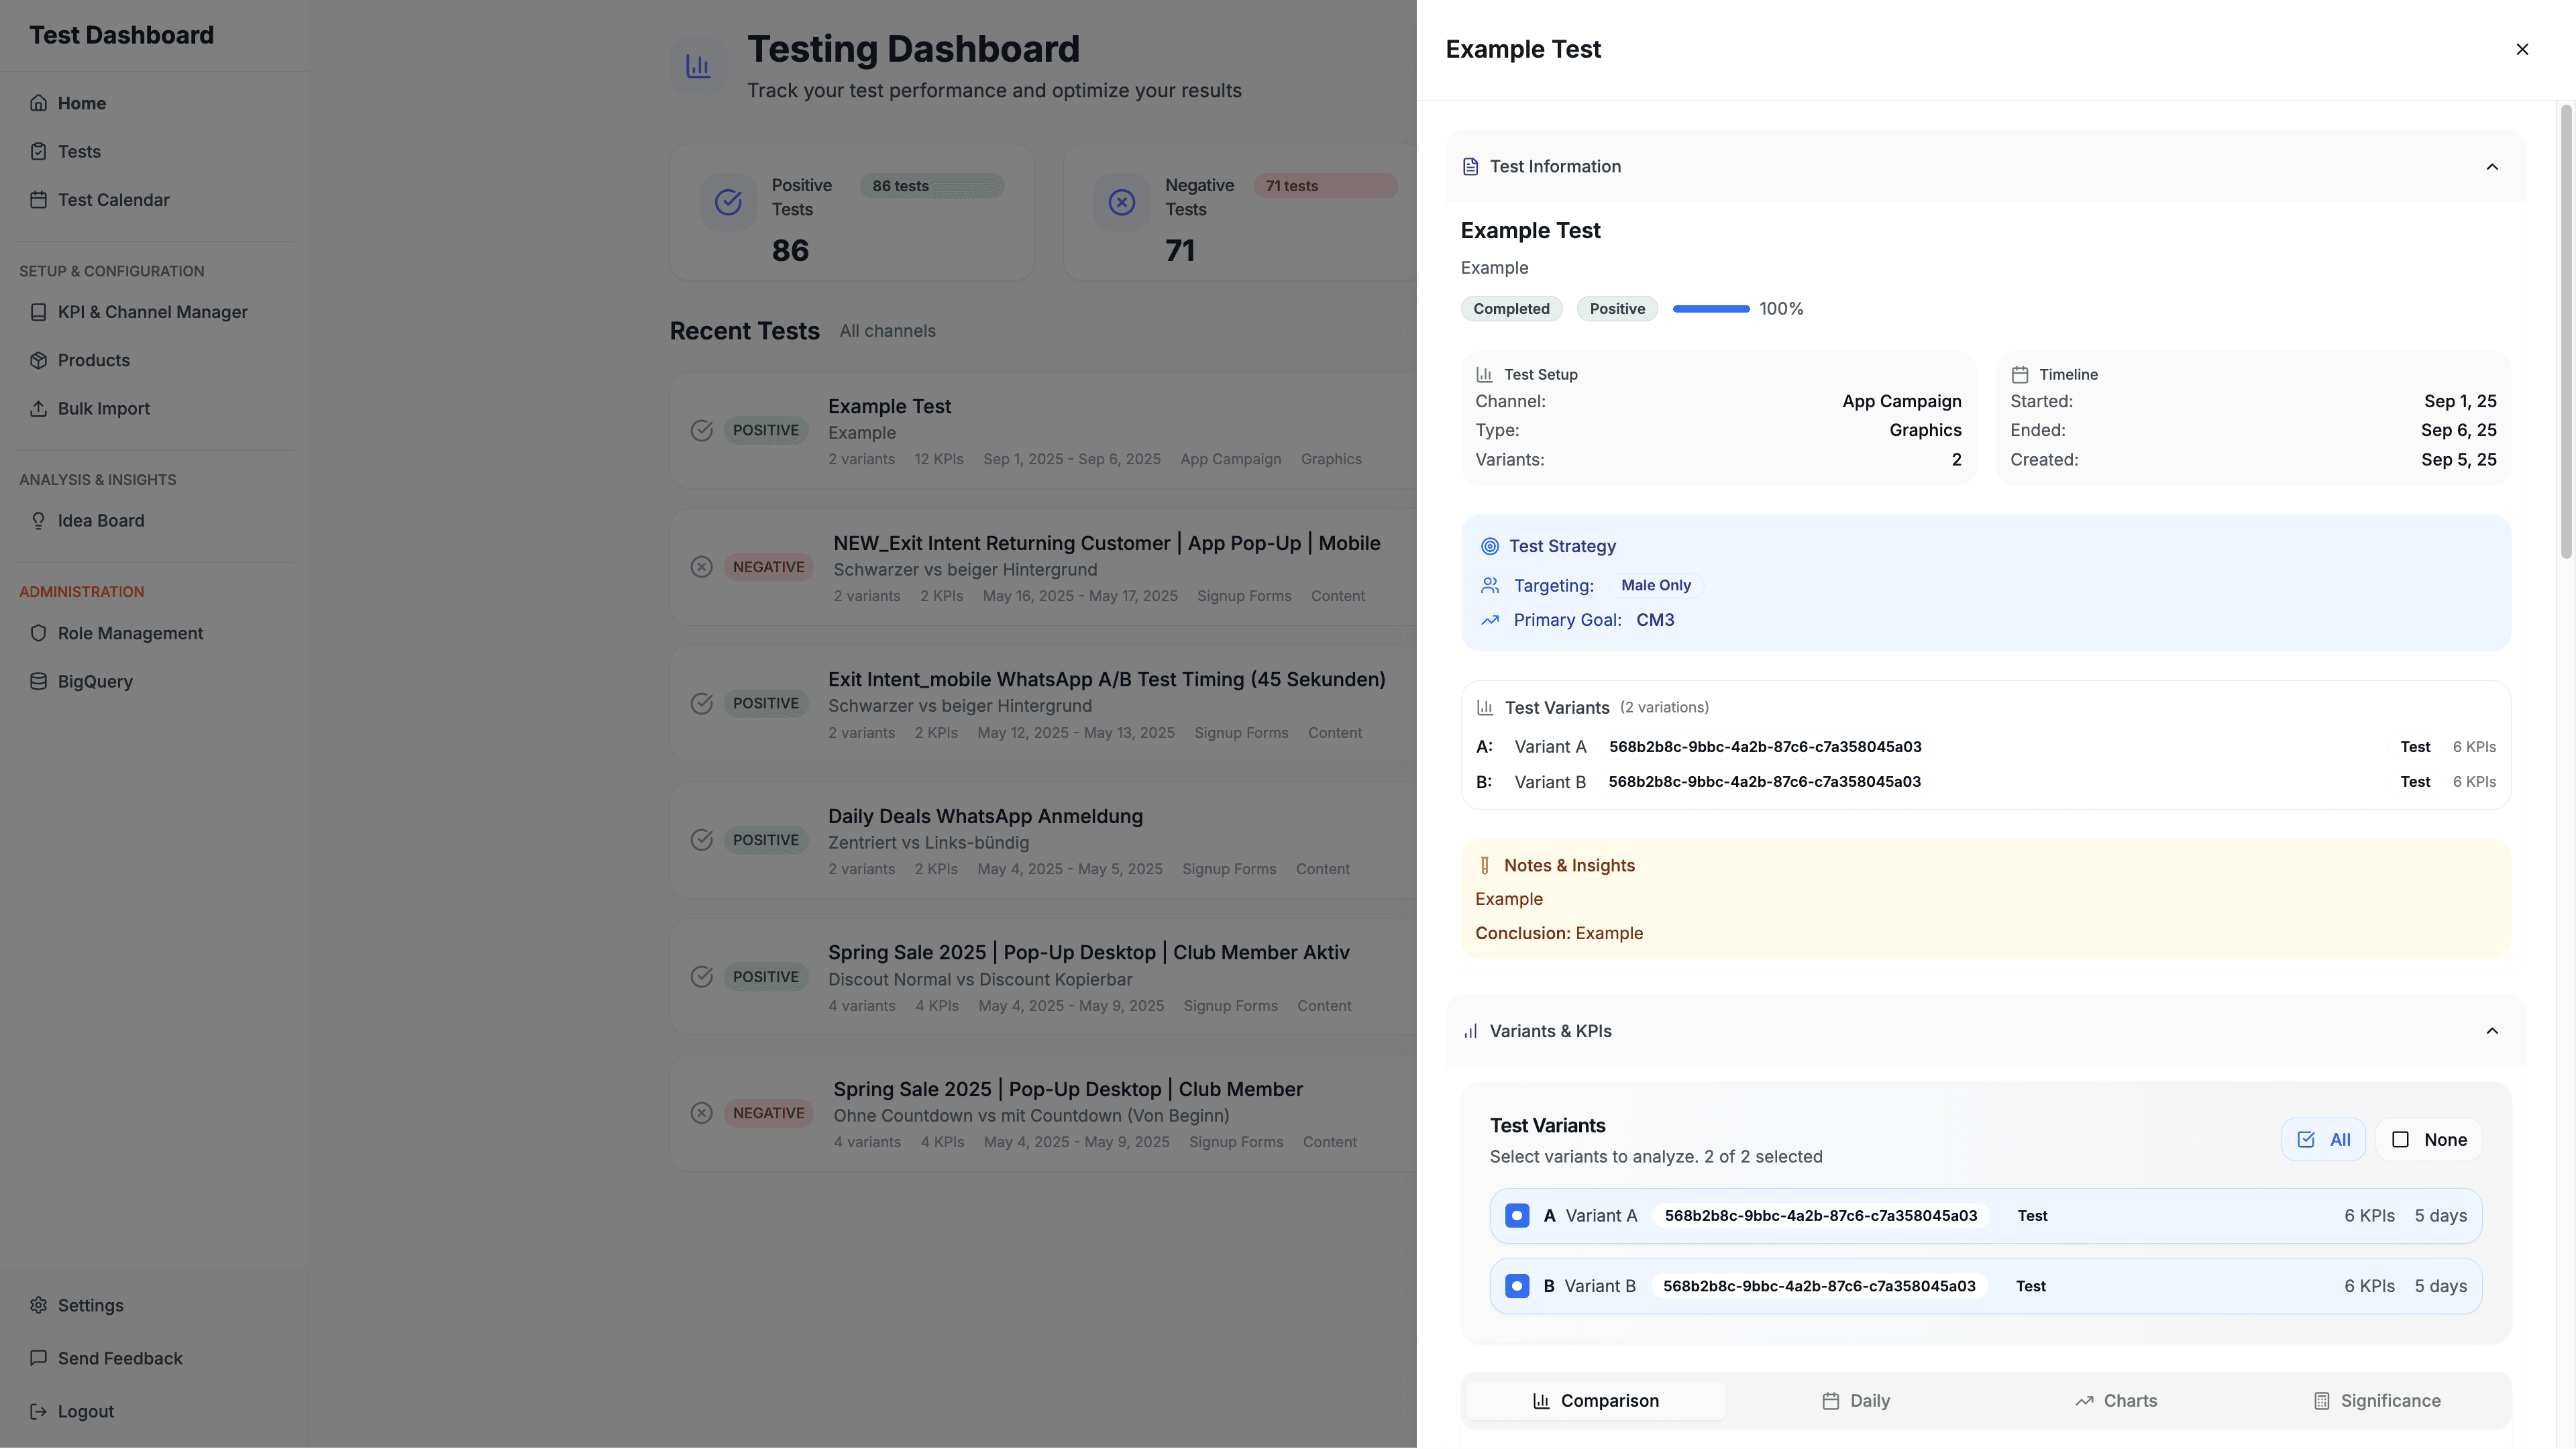Click the Test Calendar icon
This screenshot has height=1449, width=2576.
pos(39,200)
